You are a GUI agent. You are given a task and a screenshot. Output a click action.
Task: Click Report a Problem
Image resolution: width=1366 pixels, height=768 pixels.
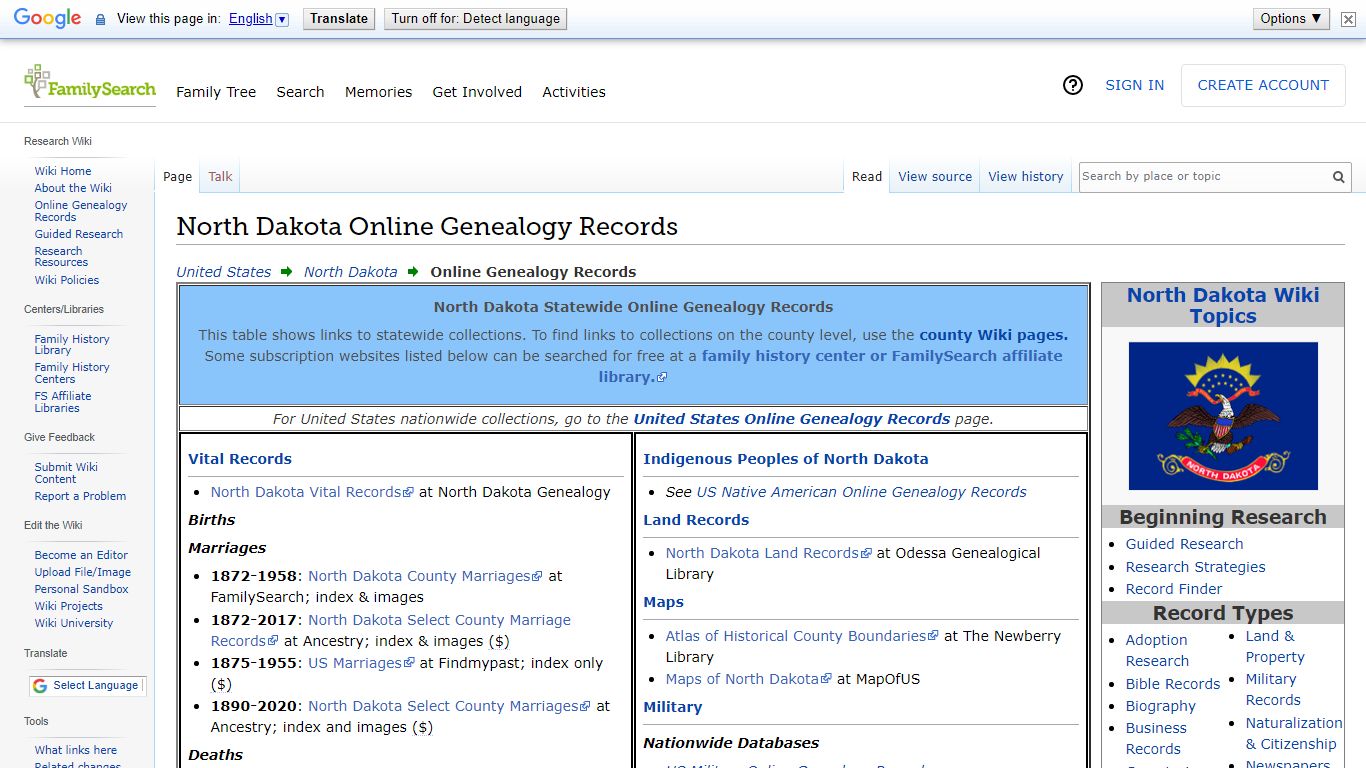click(x=80, y=496)
